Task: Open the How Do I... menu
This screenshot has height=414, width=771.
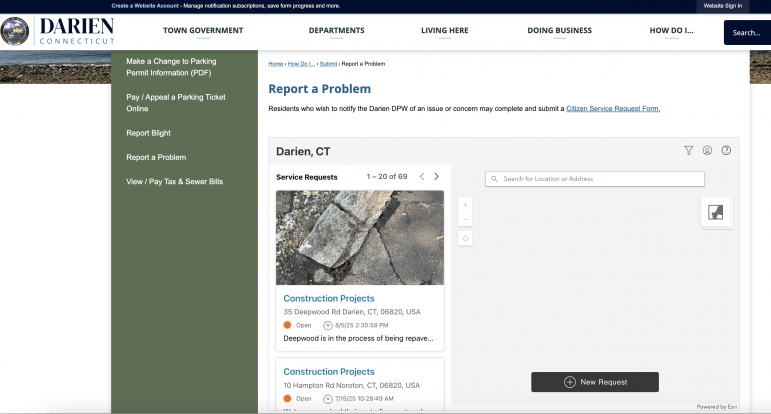Action: point(671,30)
